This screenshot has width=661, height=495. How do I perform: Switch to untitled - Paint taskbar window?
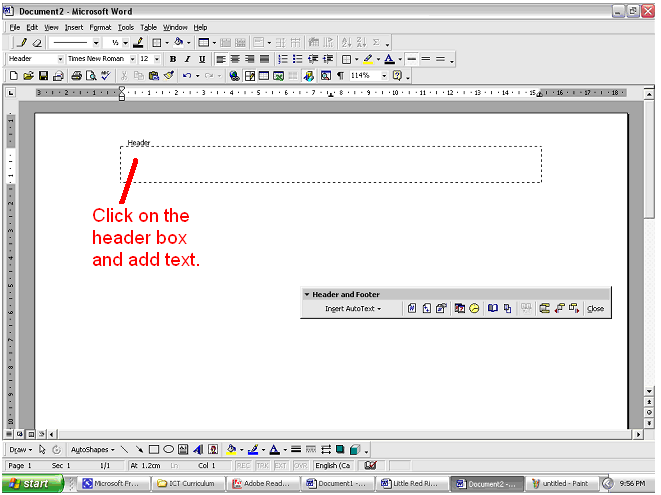pos(563,484)
